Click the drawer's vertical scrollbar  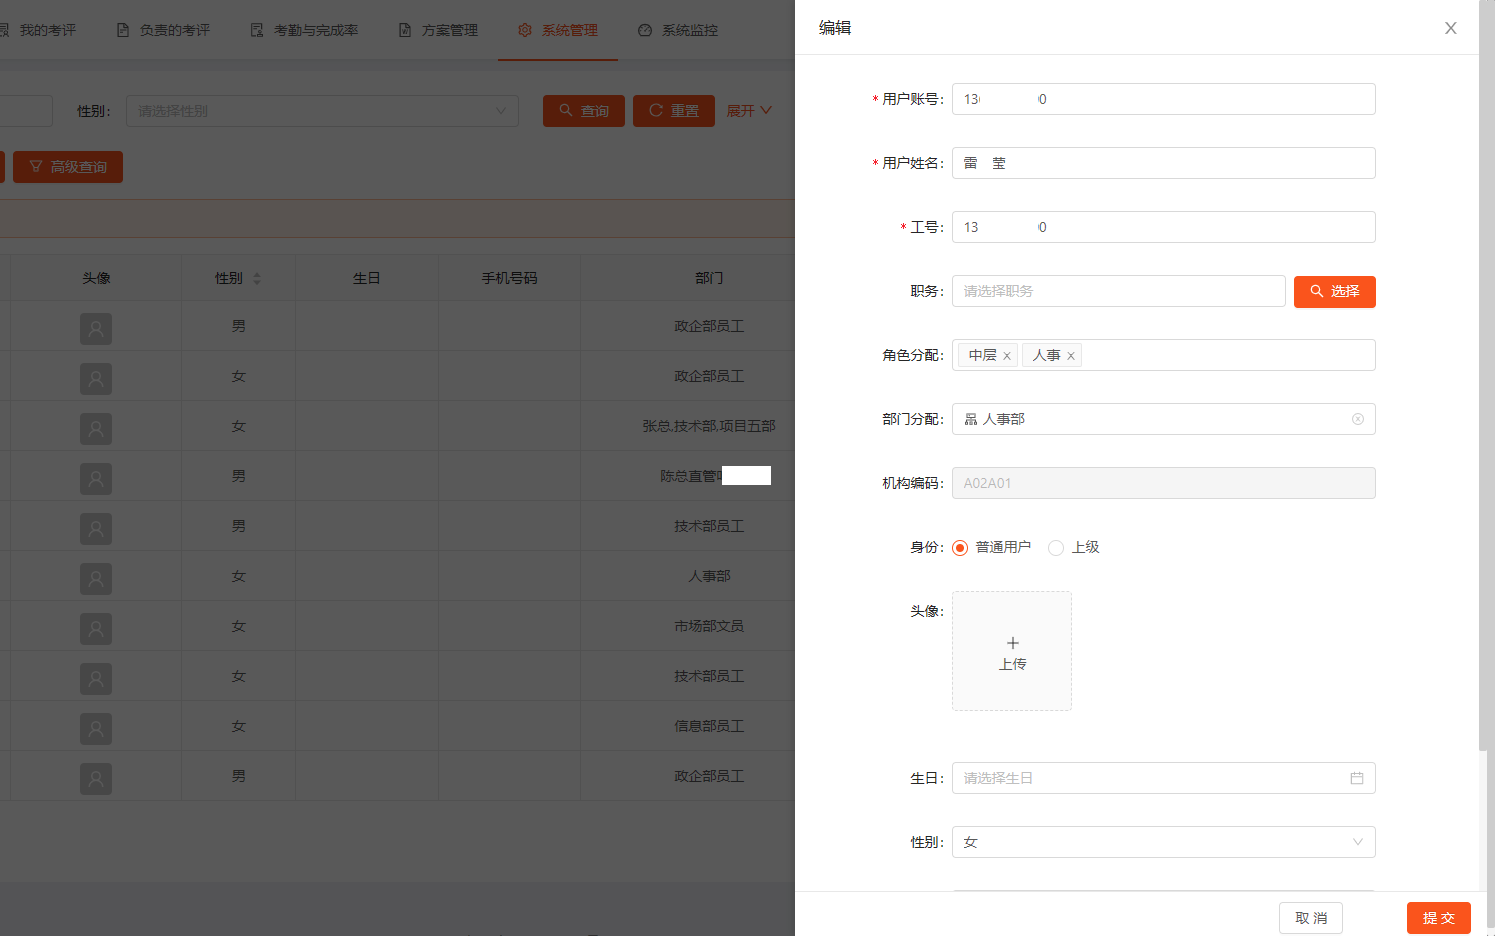[x=1483, y=400]
